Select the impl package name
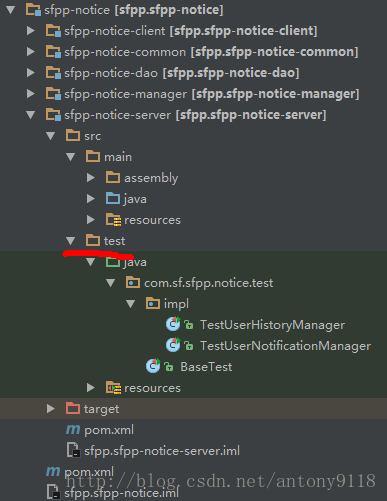Viewport: 387px width, 501px height. coord(176,304)
